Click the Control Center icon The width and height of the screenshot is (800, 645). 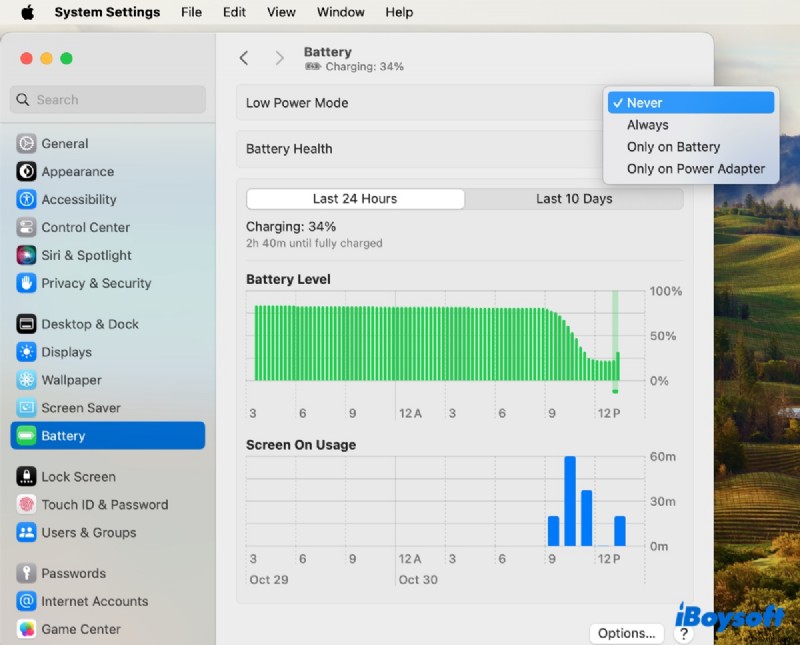point(26,227)
